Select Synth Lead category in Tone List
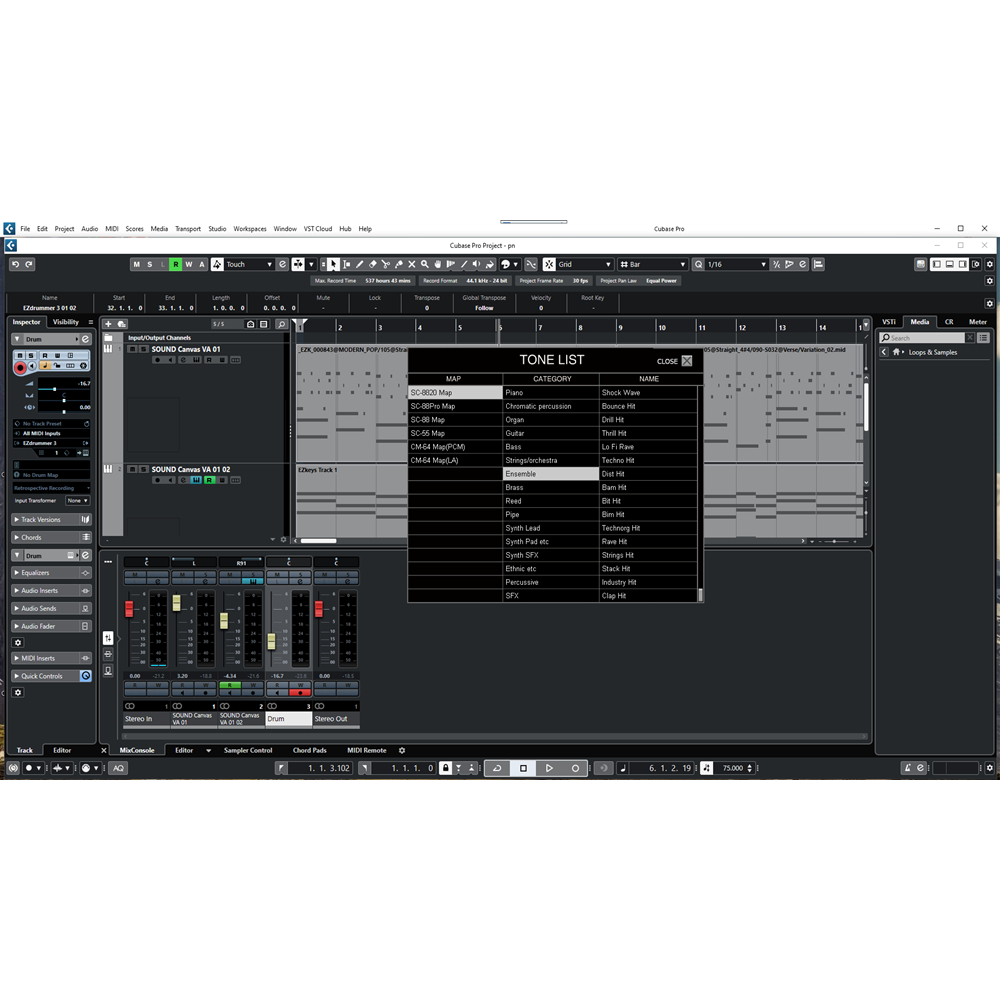The image size is (1000, 1000). coord(551,528)
